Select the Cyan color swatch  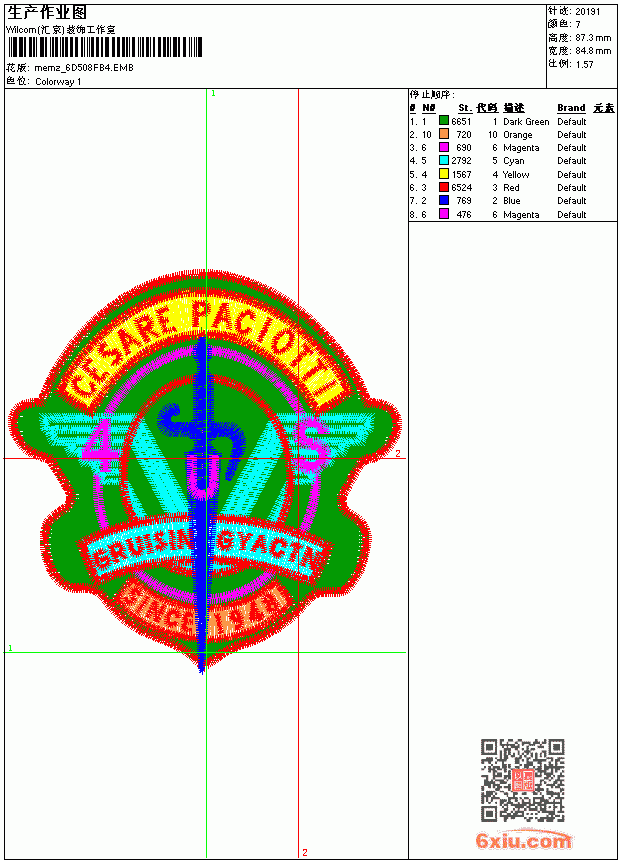444,160
